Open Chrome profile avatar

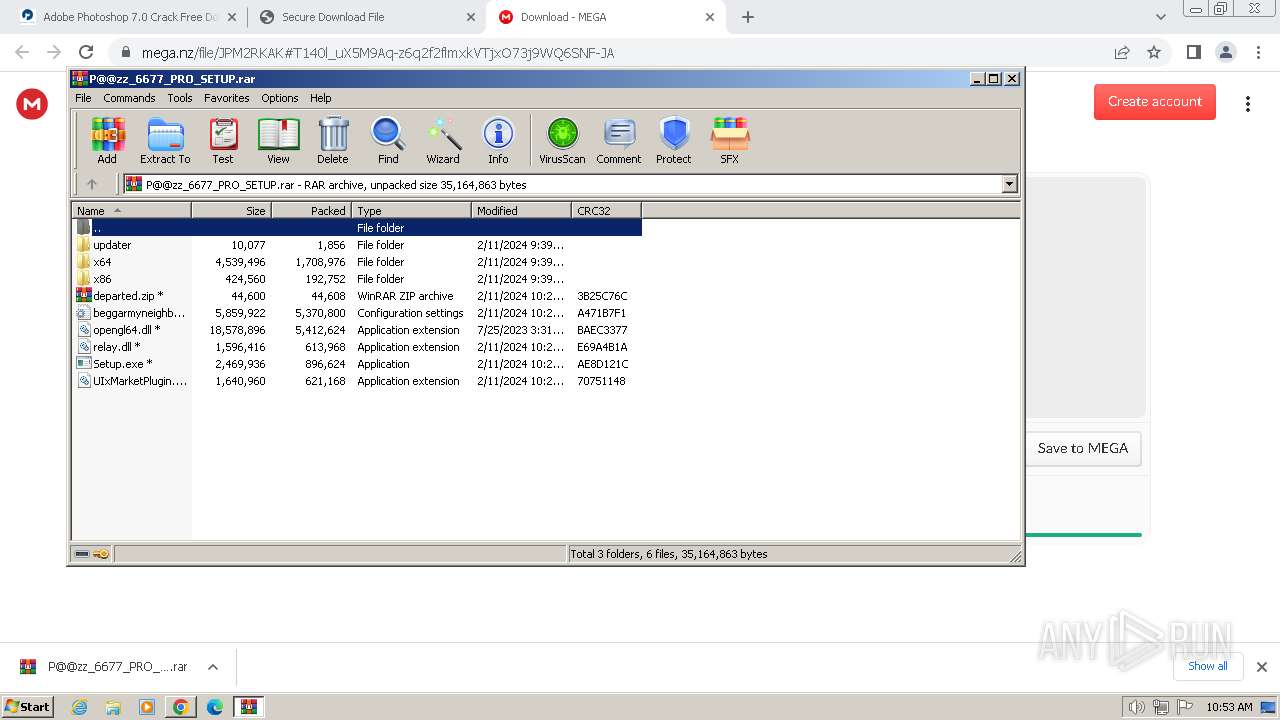pyautogui.click(x=1225, y=52)
